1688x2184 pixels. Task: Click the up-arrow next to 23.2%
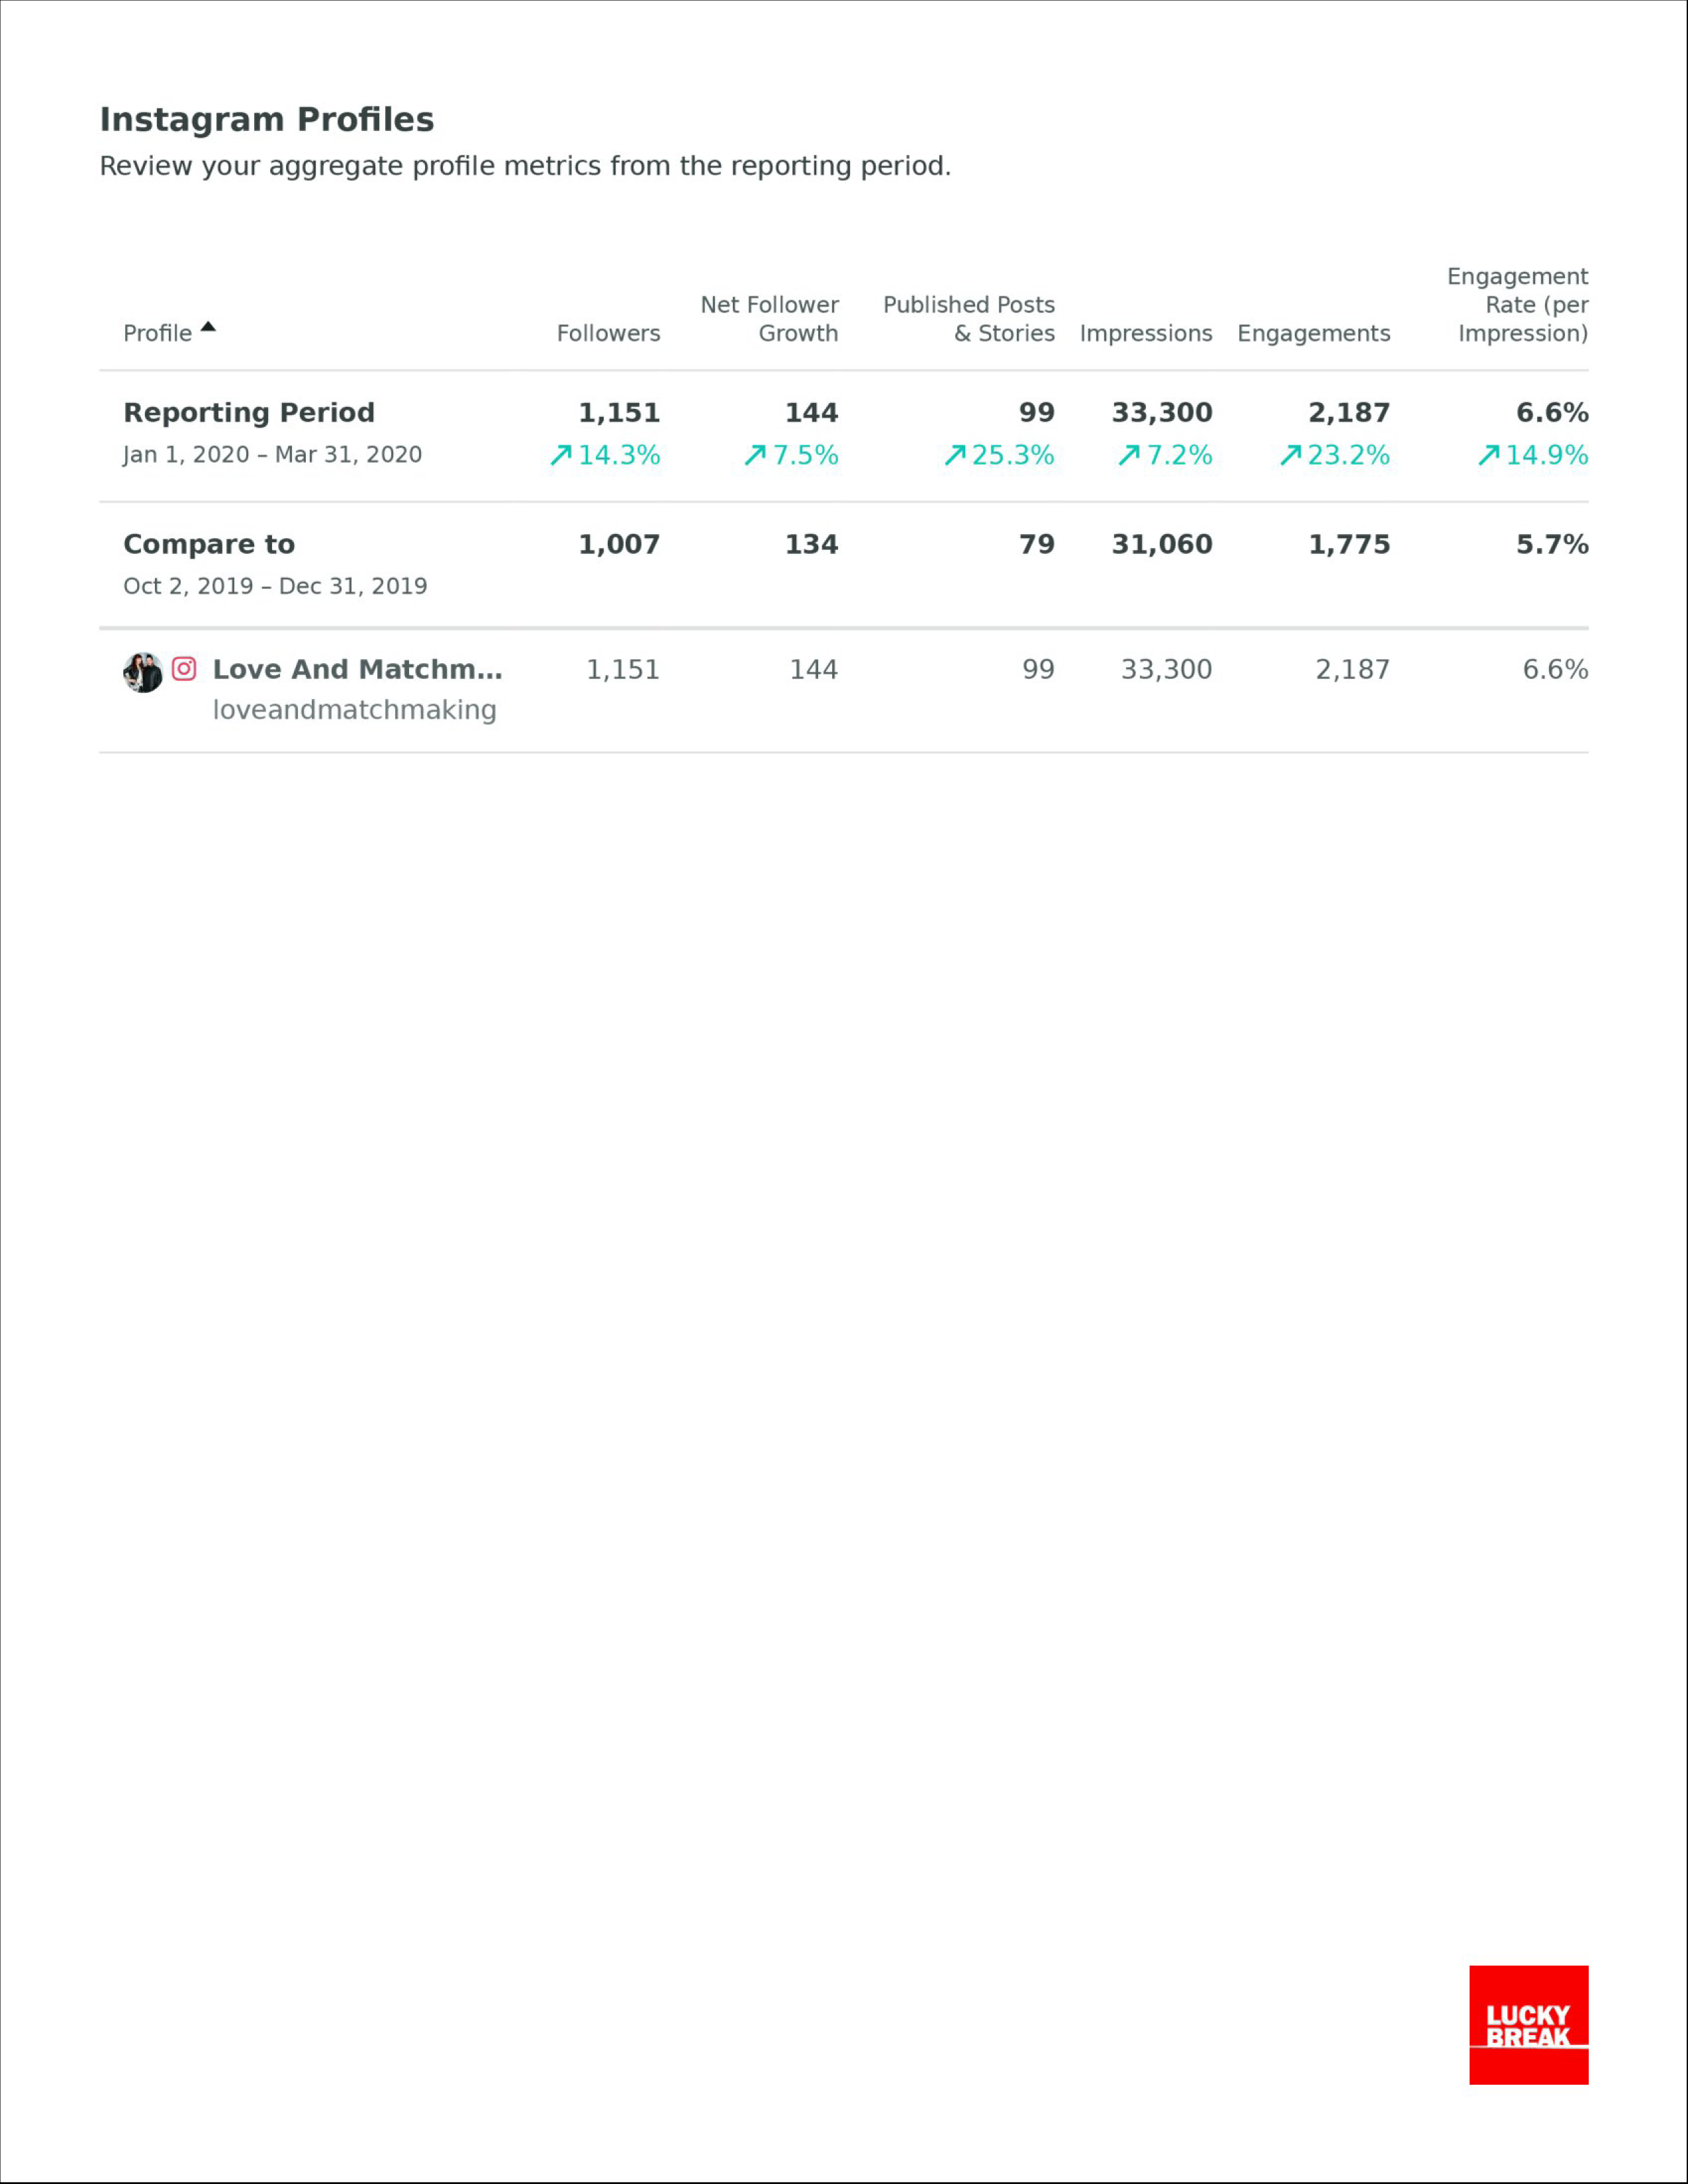(1291, 456)
